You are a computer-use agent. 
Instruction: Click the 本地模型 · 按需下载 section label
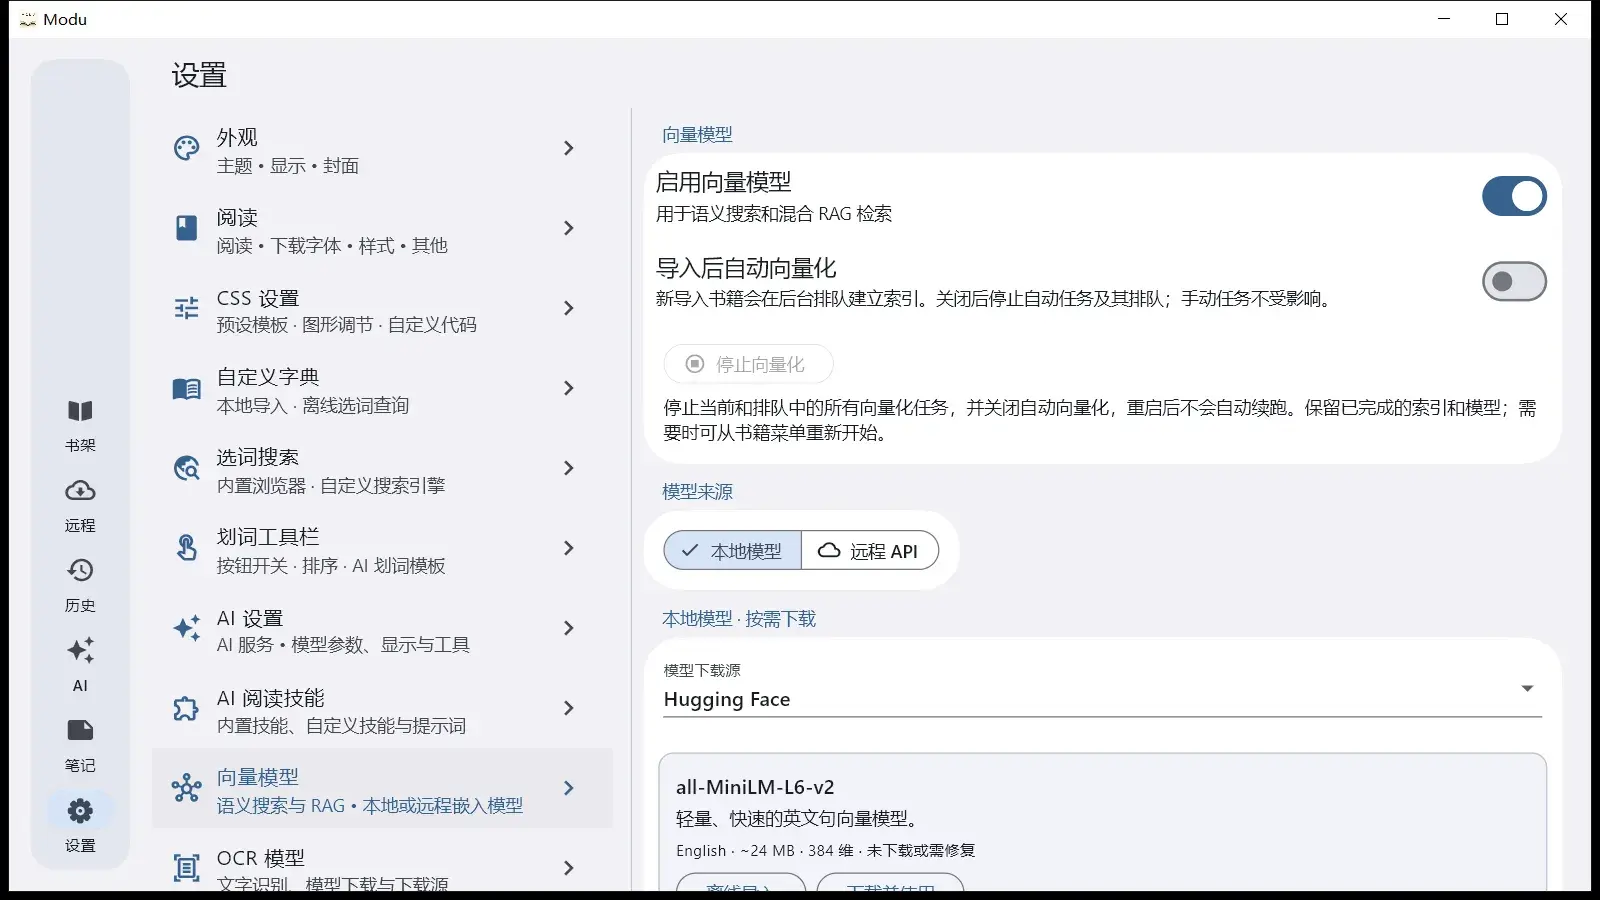click(739, 619)
